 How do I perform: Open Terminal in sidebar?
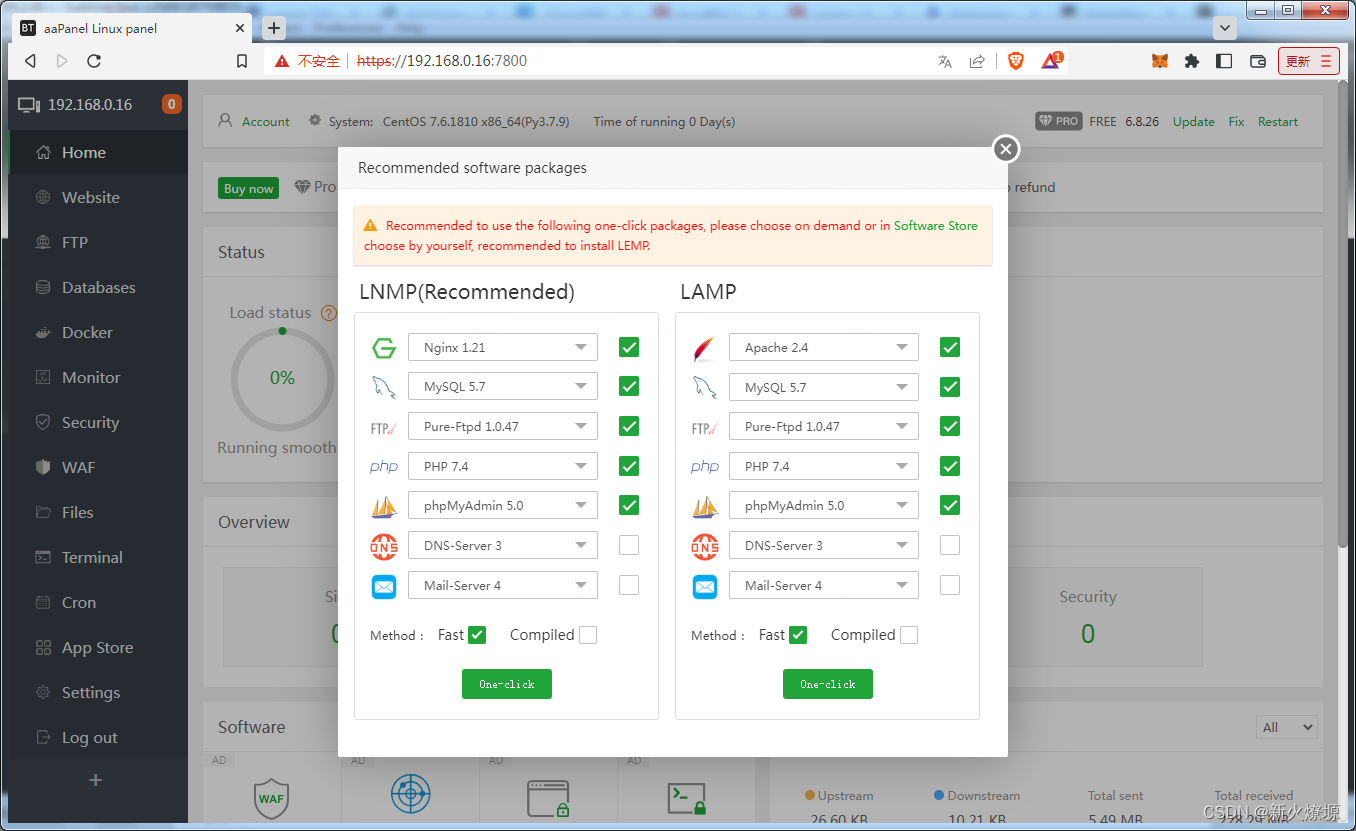[97, 557]
